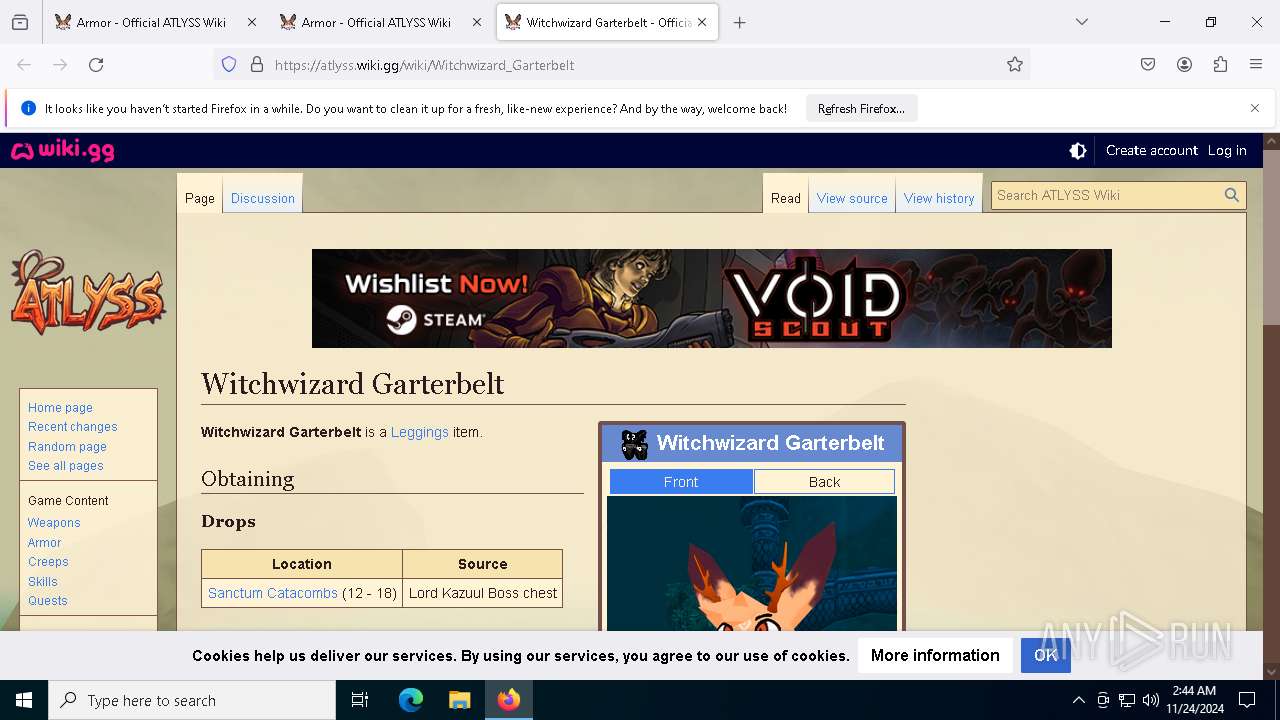
Task: Open See all pages link
Action: (66, 466)
